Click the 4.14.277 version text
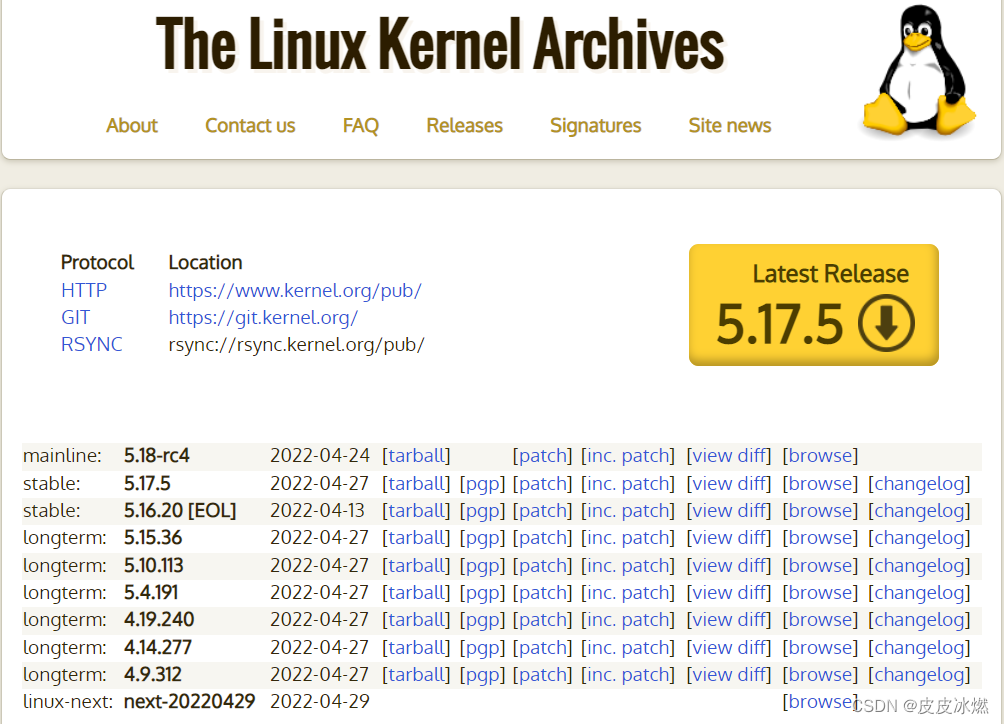Image resolution: width=1004 pixels, height=724 pixels. pyautogui.click(x=158, y=648)
